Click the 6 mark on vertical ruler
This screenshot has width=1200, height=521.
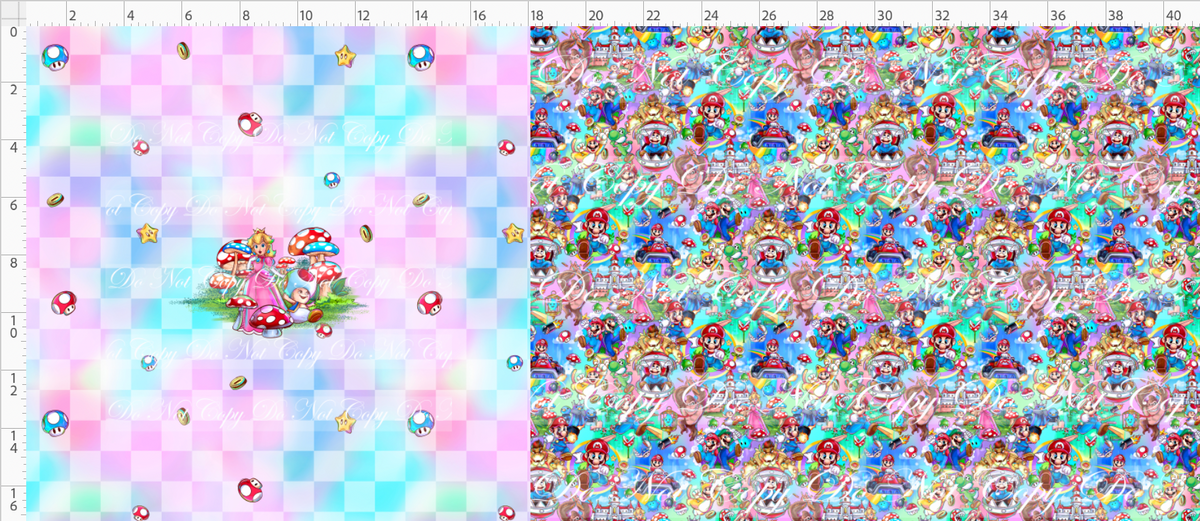pos(13,207)
